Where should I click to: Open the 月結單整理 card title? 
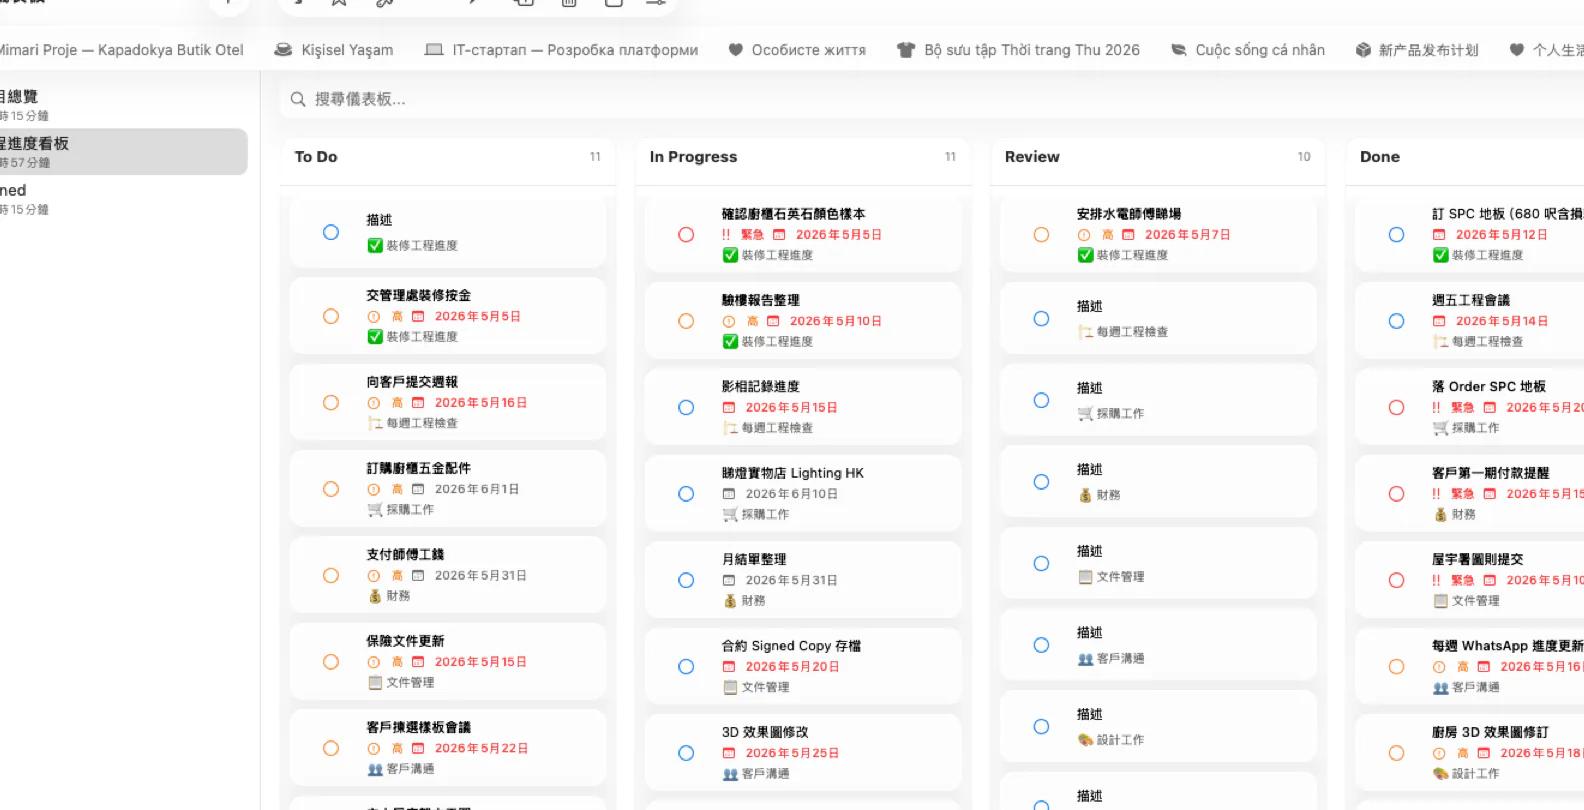tap(754, 560)
